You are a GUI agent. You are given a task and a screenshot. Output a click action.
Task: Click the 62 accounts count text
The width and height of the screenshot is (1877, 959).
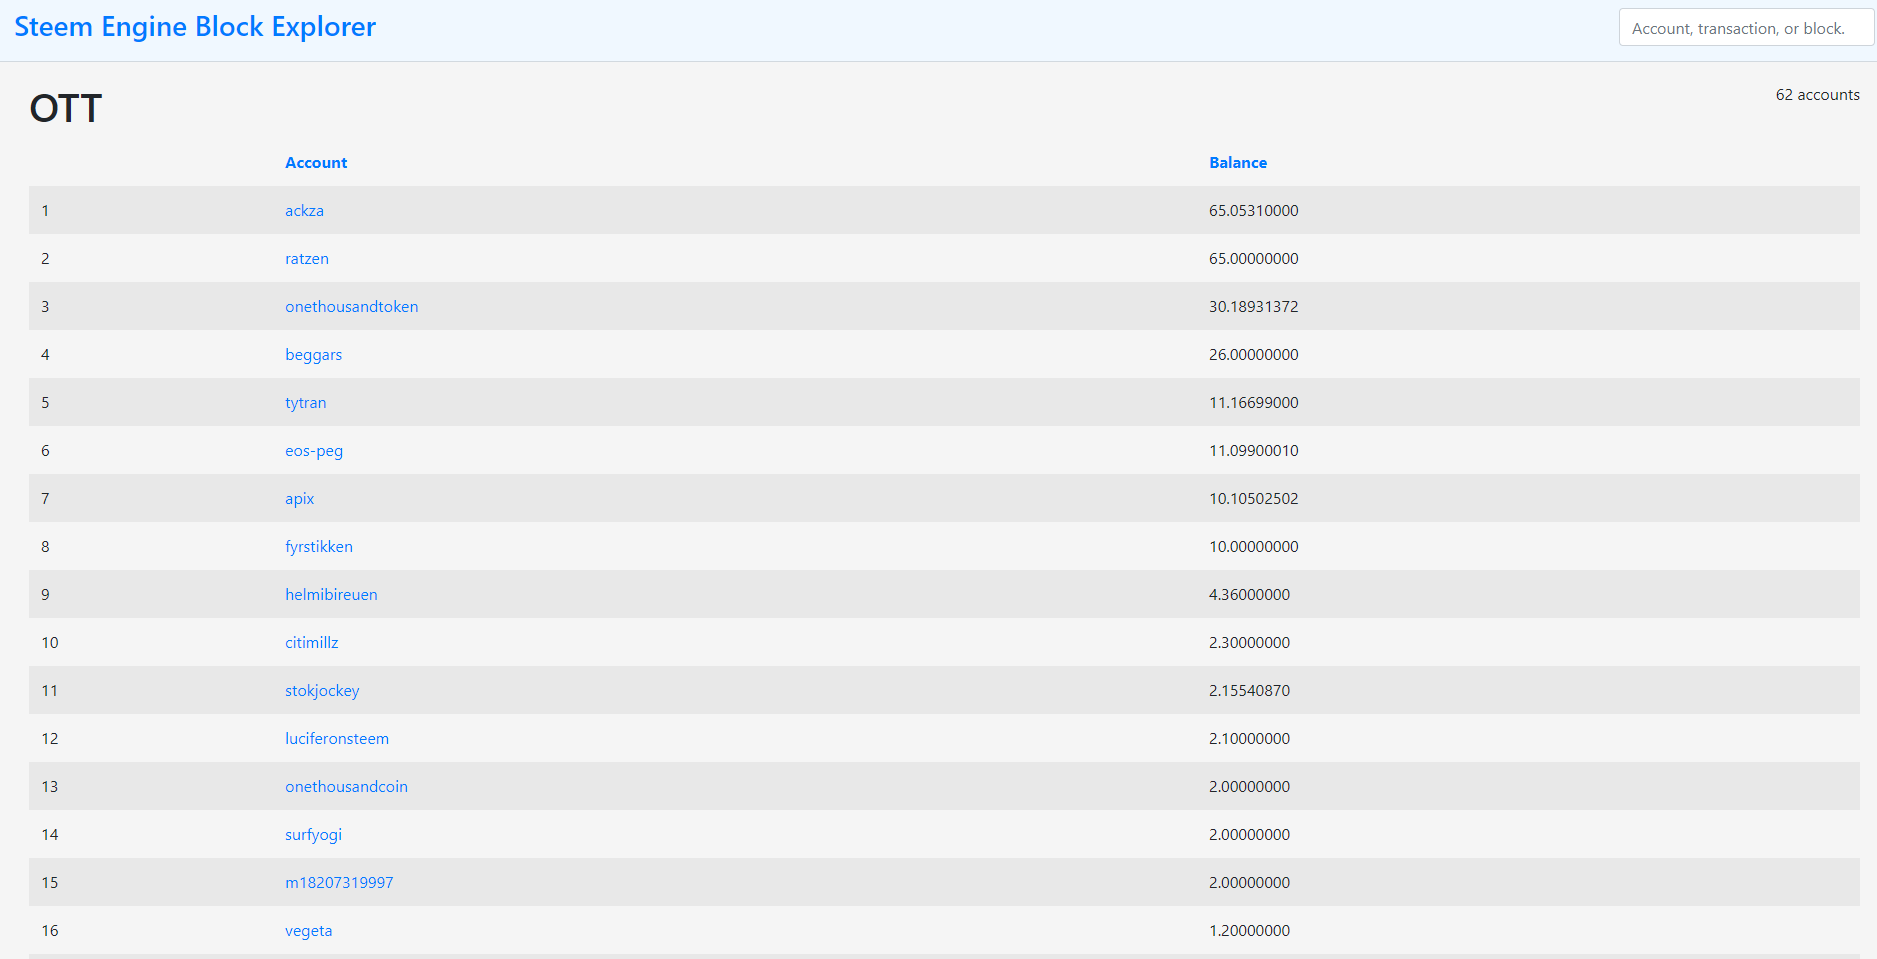coord(1818,94)
